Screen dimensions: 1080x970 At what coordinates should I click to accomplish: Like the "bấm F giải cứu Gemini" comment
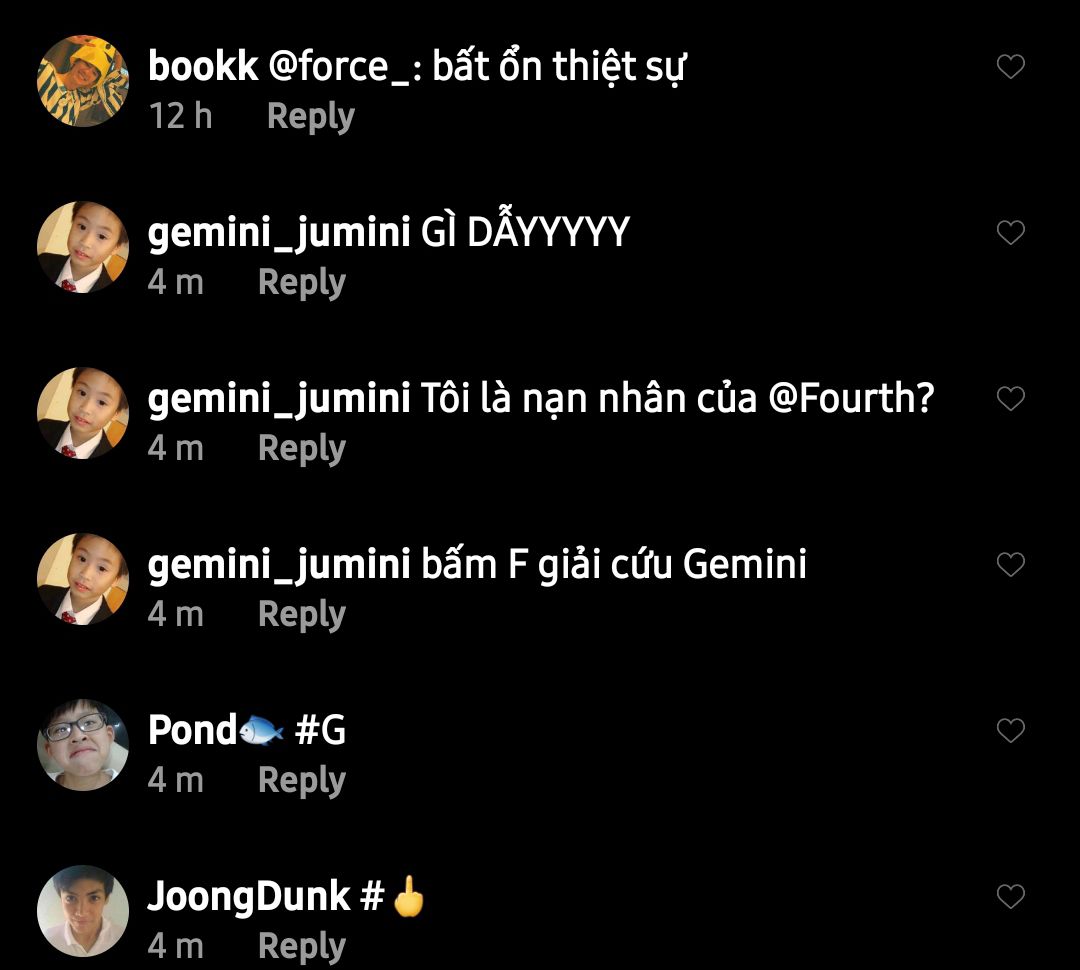pos(1011,565)
